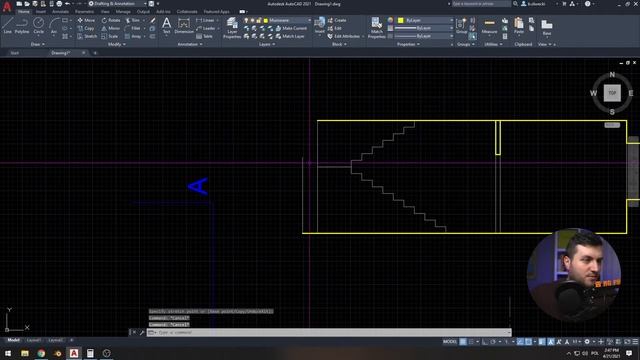This screenshot has width=640, height=360.
Task: Select the Polyline tool
Action: 22,25
